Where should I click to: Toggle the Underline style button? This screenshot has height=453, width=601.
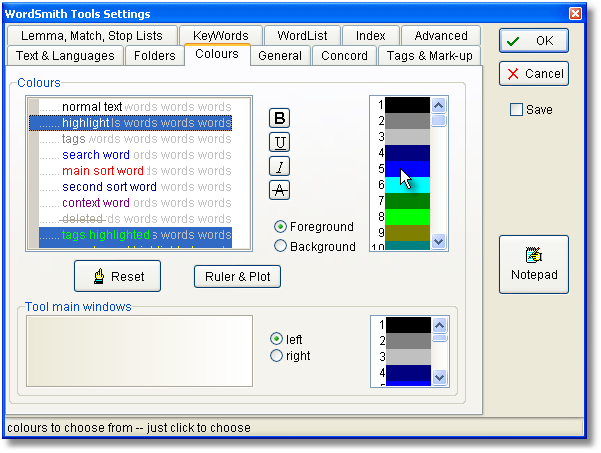280,142
